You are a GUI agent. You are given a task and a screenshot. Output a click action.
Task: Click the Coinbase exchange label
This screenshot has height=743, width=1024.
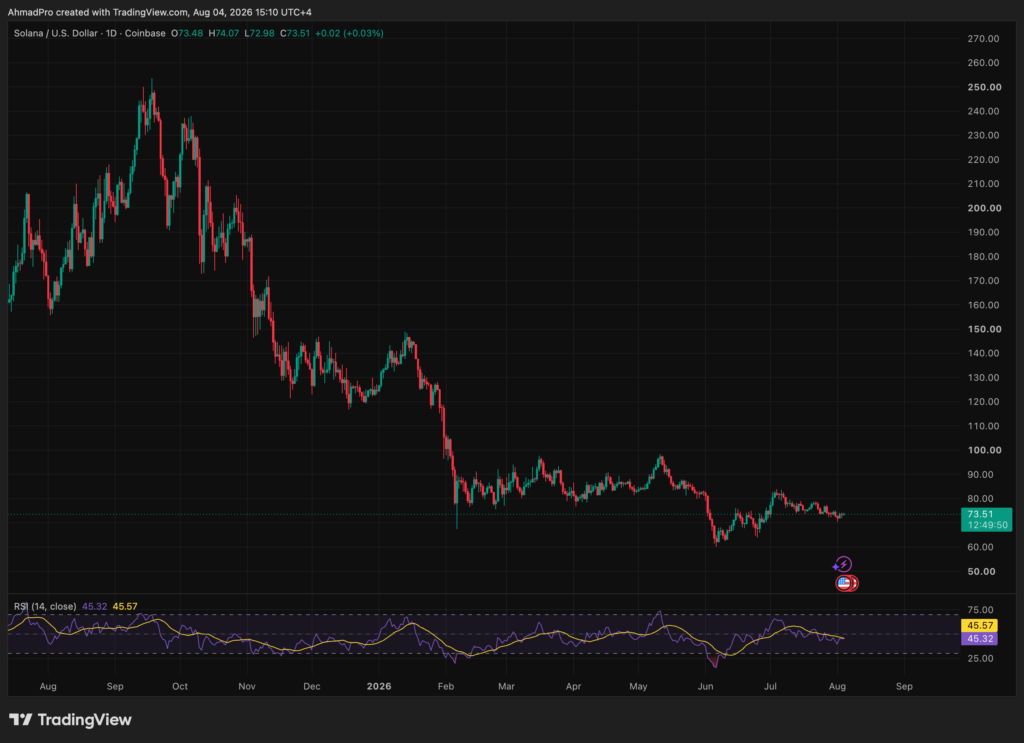[145, 33]
